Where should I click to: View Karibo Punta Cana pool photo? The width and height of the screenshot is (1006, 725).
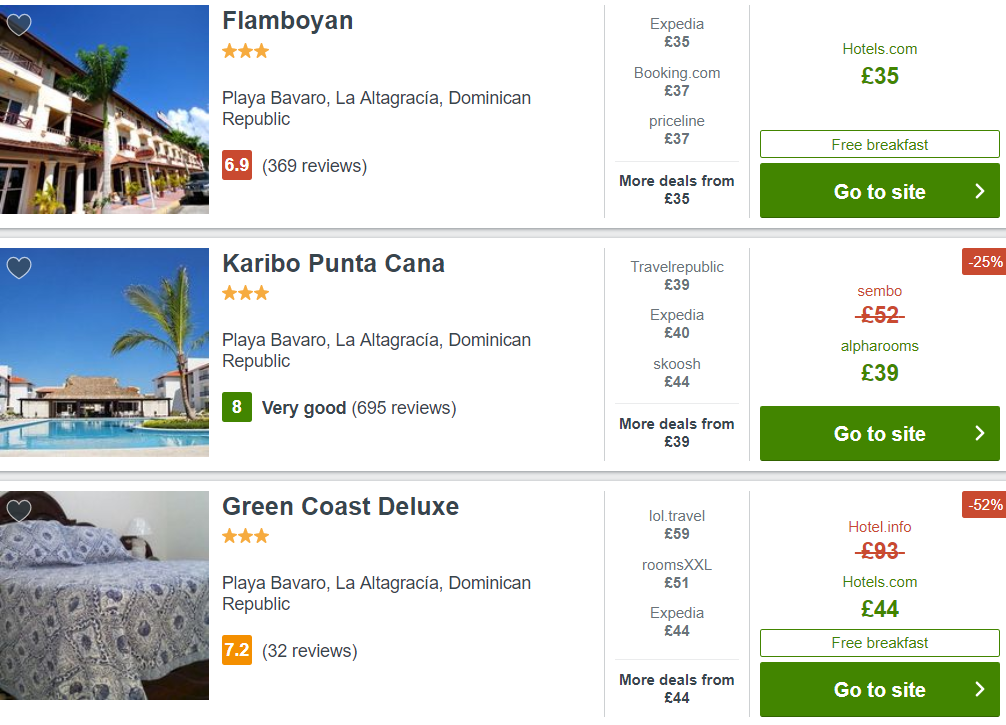pyautogui.click(x=104, y=352)
